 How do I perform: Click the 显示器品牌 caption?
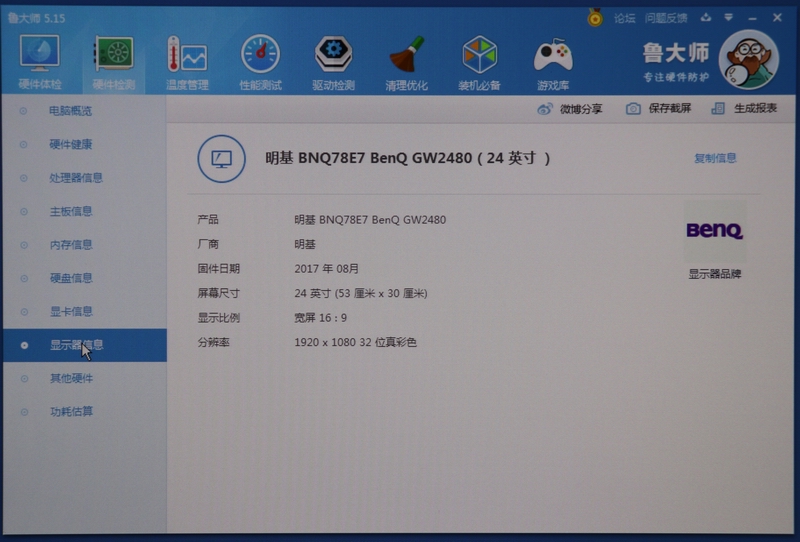(x=714, y=274)
